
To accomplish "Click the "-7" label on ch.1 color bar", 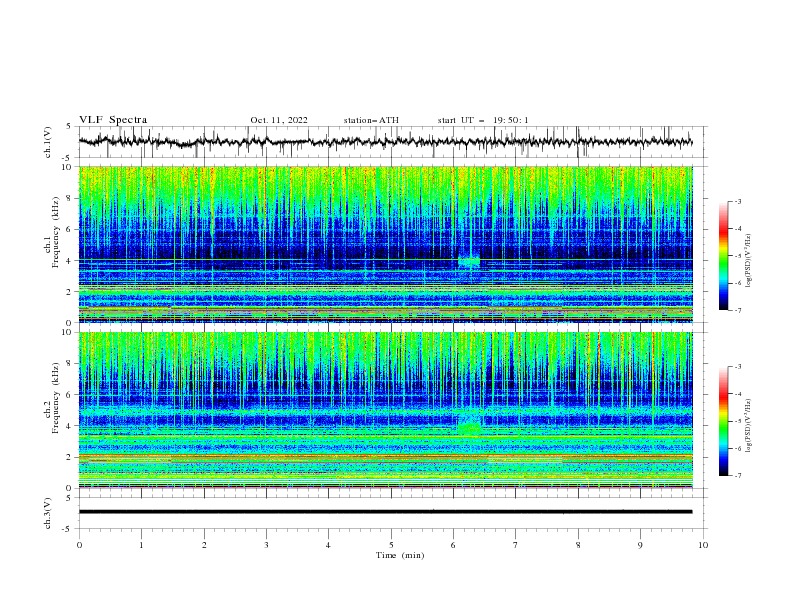I will coord(738,310).
